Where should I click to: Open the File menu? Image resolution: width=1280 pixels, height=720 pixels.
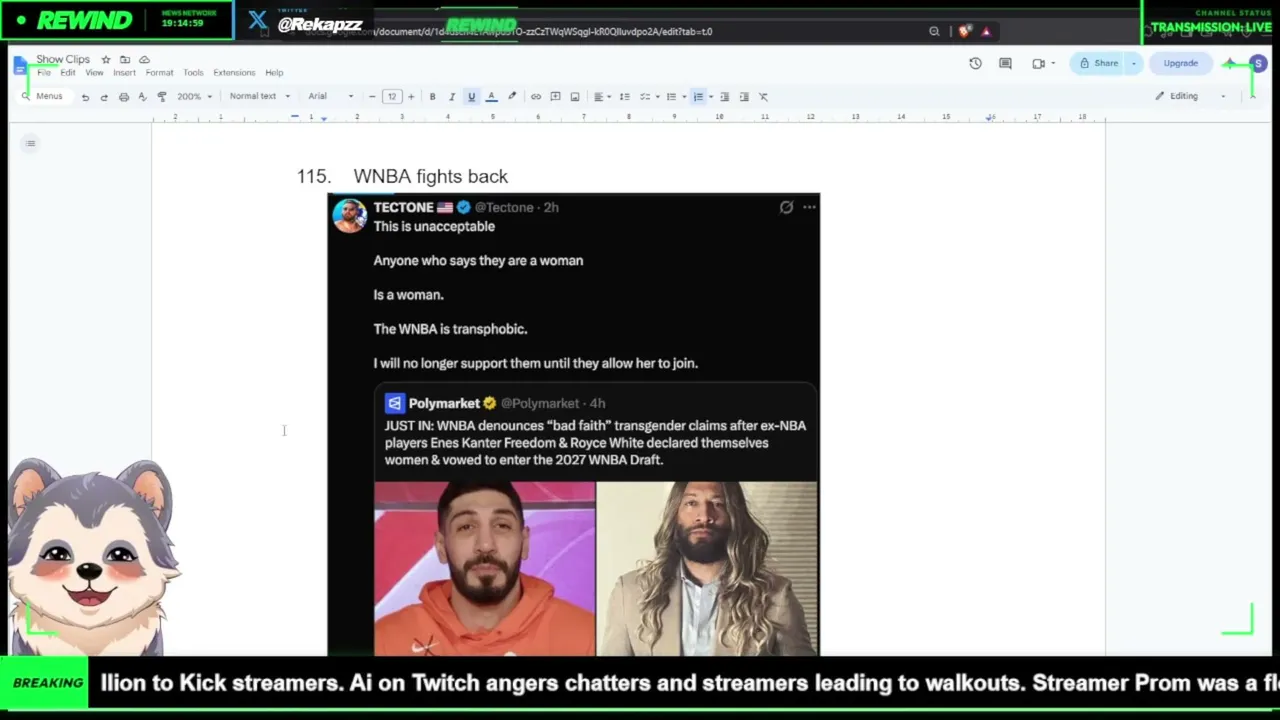tap(44, 73)
